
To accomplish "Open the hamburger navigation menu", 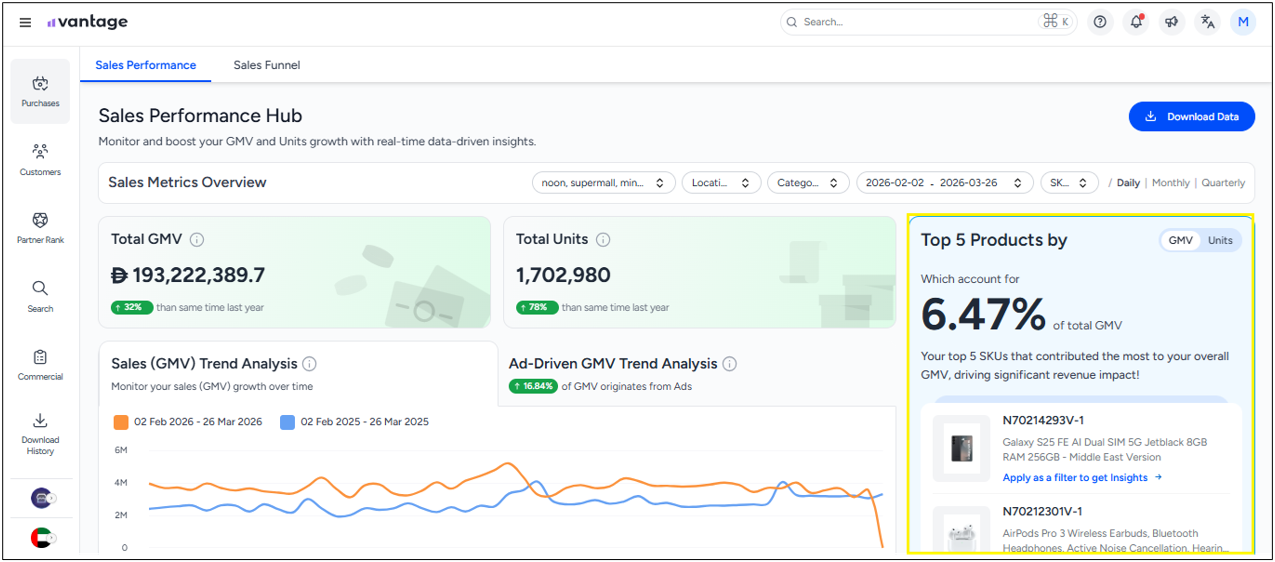I will click(x=25, y=22).
